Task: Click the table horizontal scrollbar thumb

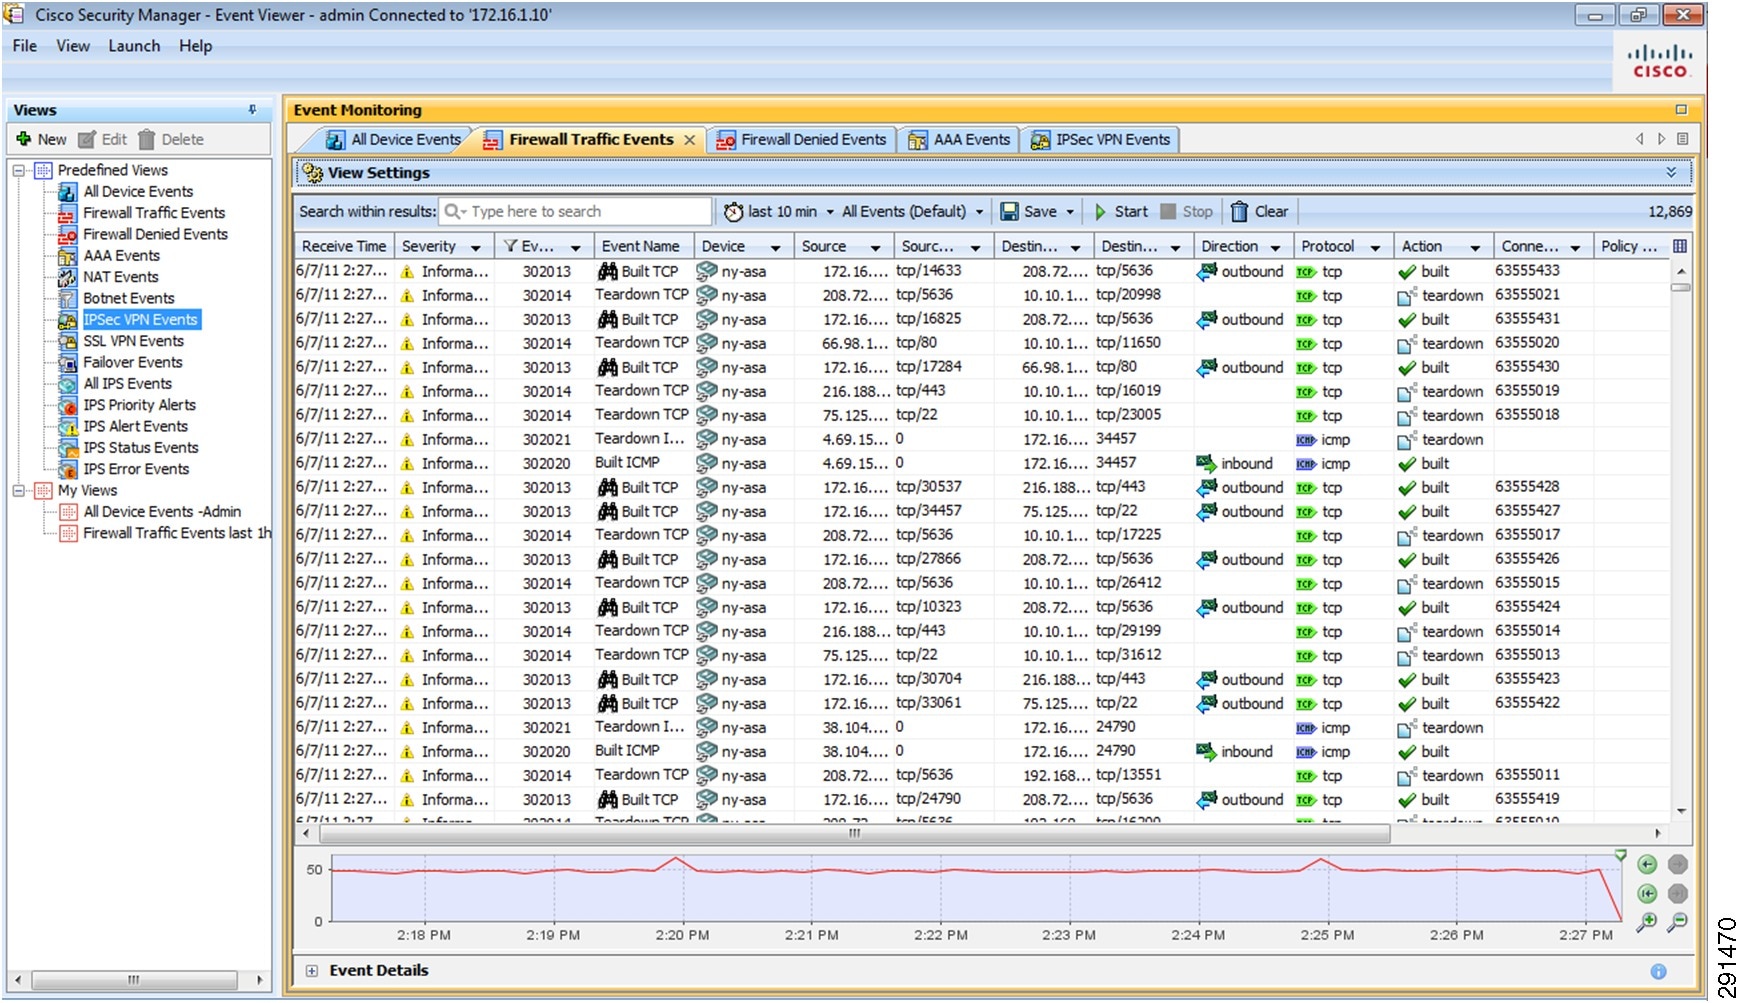Action: click(x=853, y=832)
